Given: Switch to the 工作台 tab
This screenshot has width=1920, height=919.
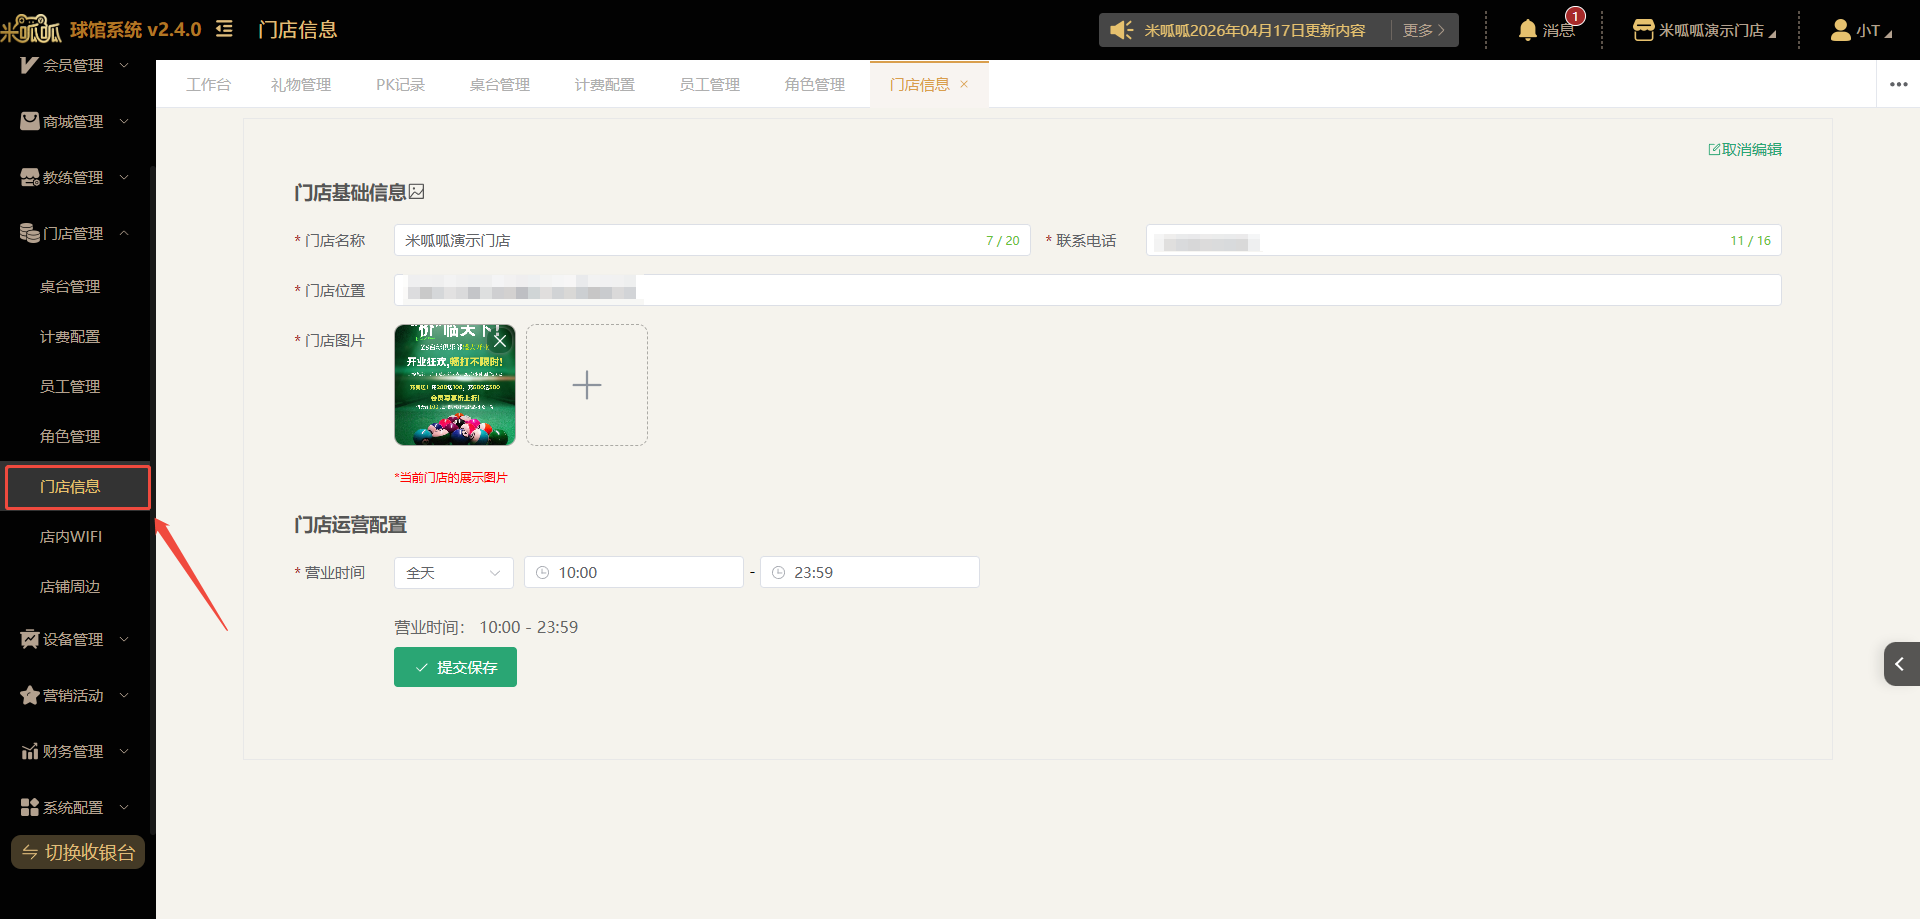Looking at the screenshot, I should (x=208, y=84).
